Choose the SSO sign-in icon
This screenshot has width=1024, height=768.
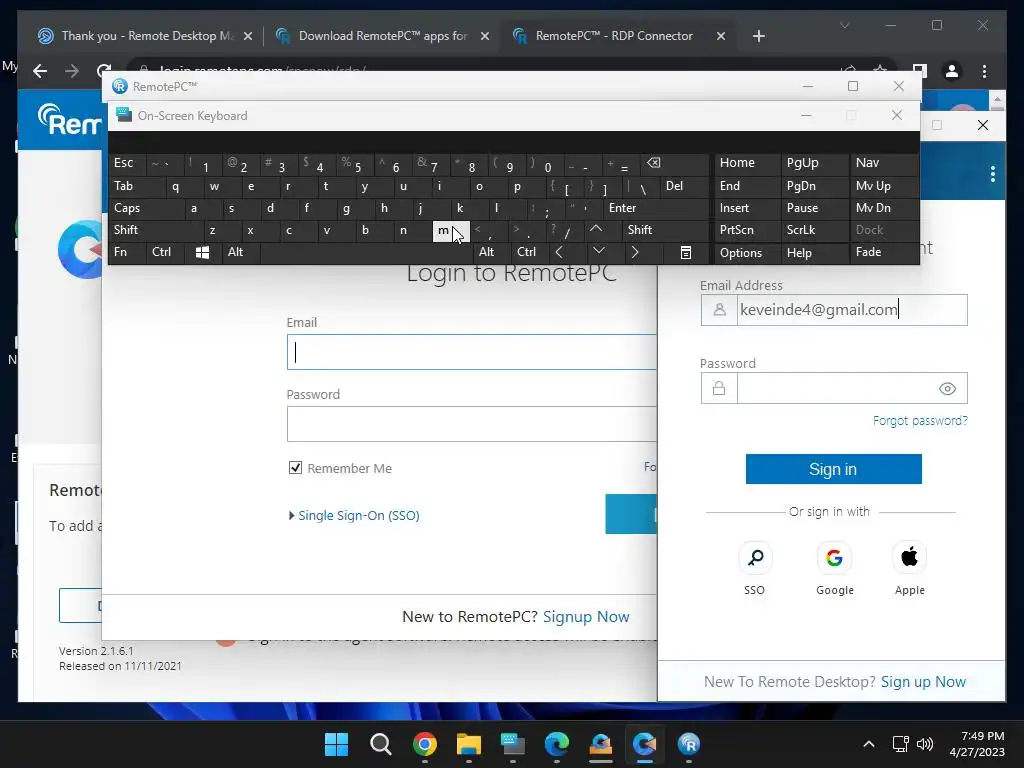756,558
